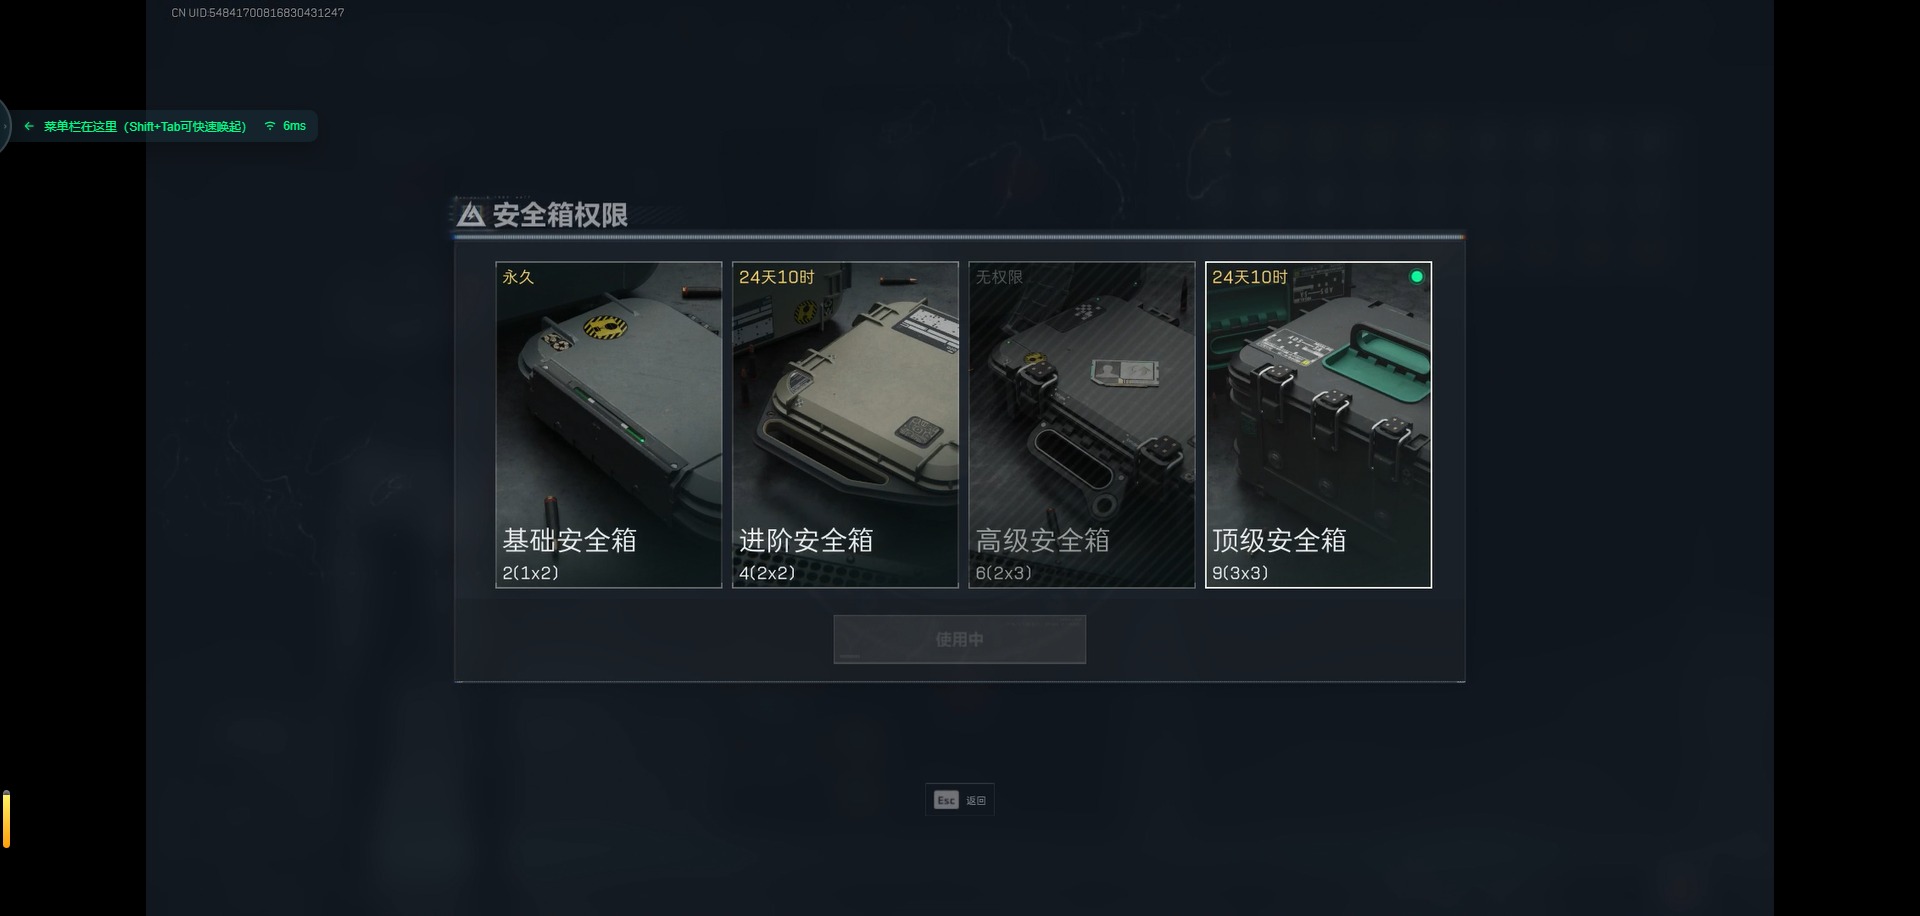Click the 使用中 button
This screenshot has width=1920, height=916.
point(960,639)
